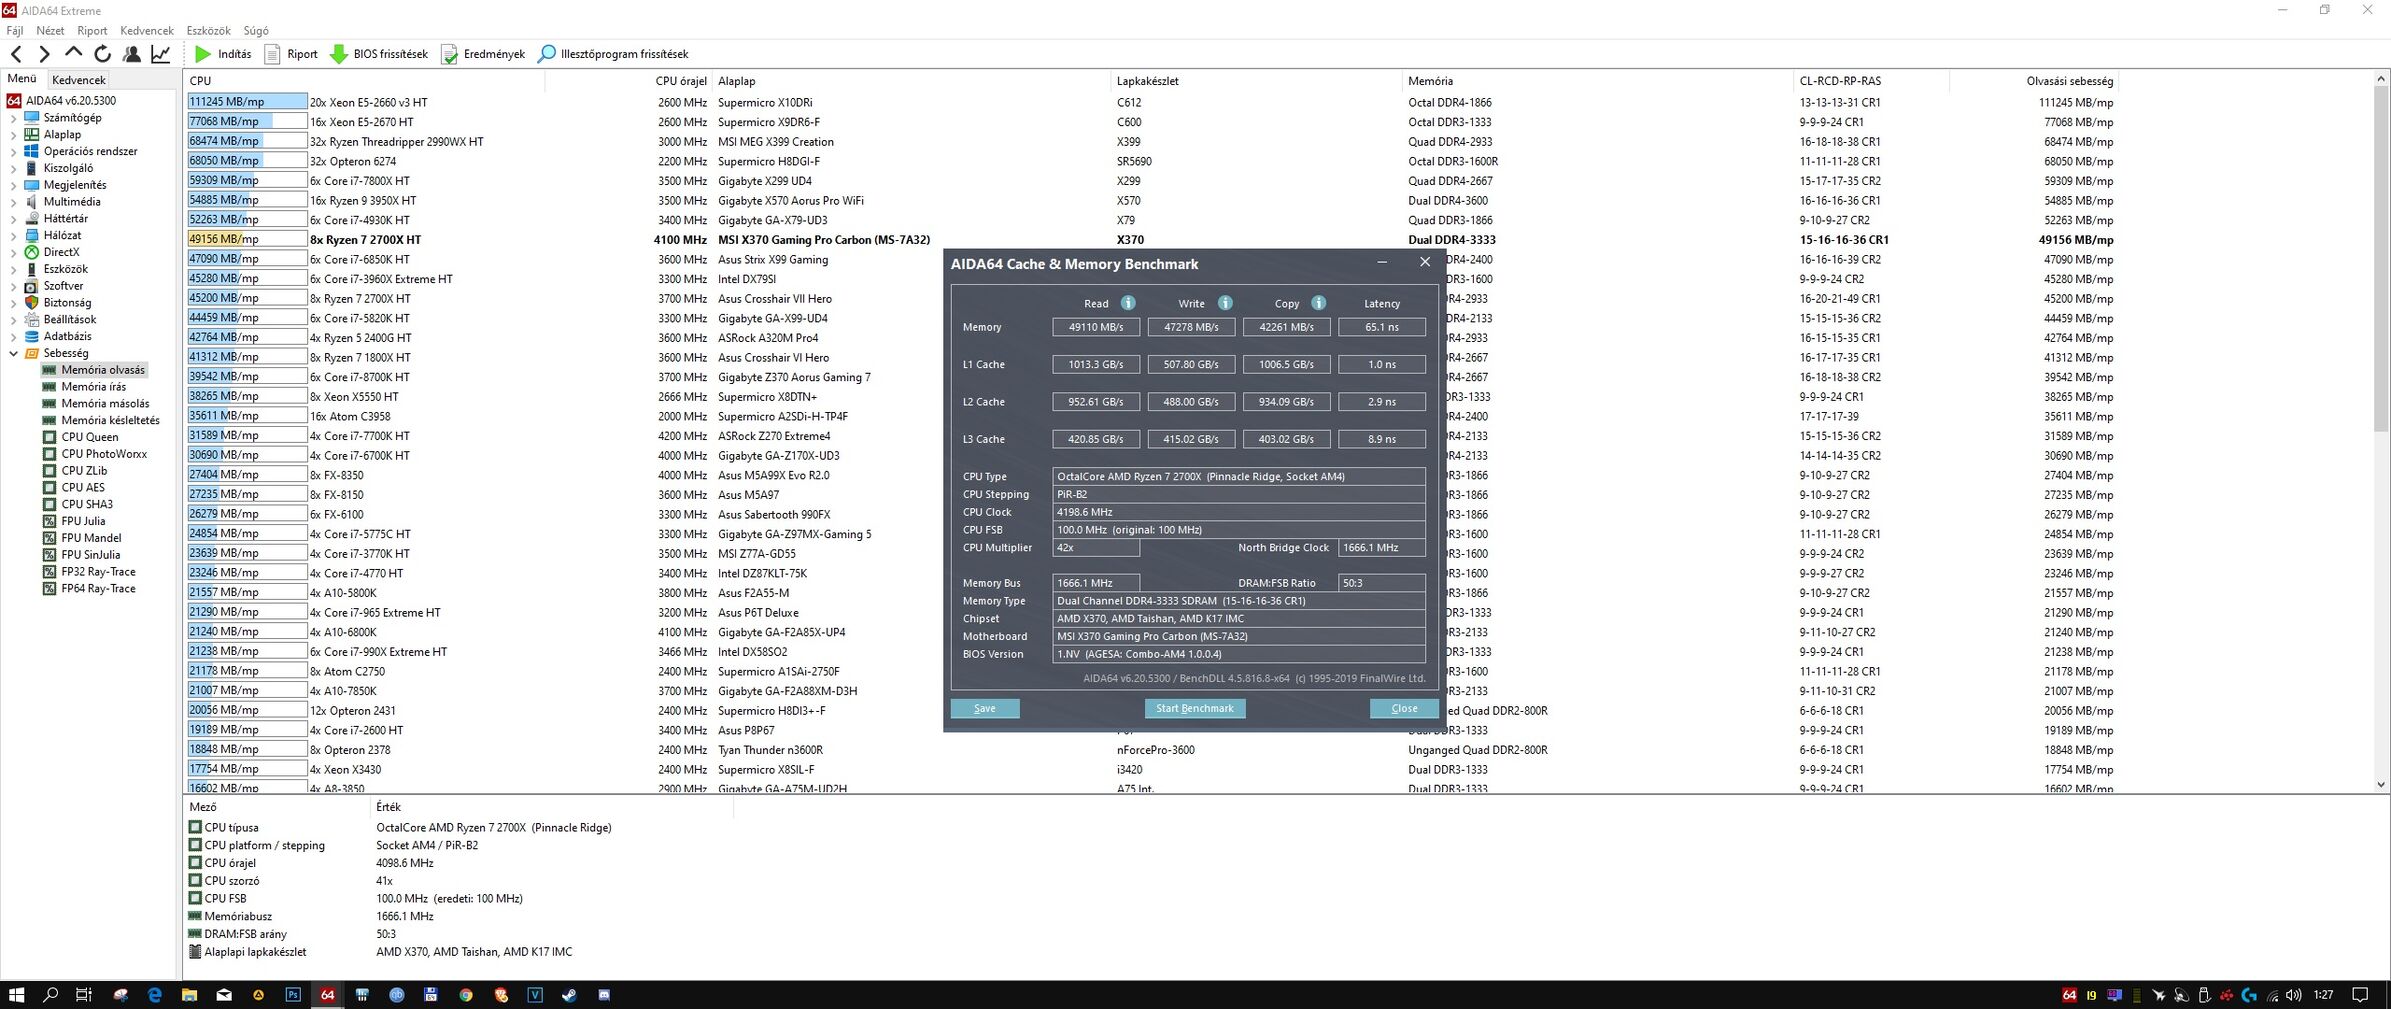Select Memória írás in the tree
The image size is (2391, 1009).
tap(94, 387)
